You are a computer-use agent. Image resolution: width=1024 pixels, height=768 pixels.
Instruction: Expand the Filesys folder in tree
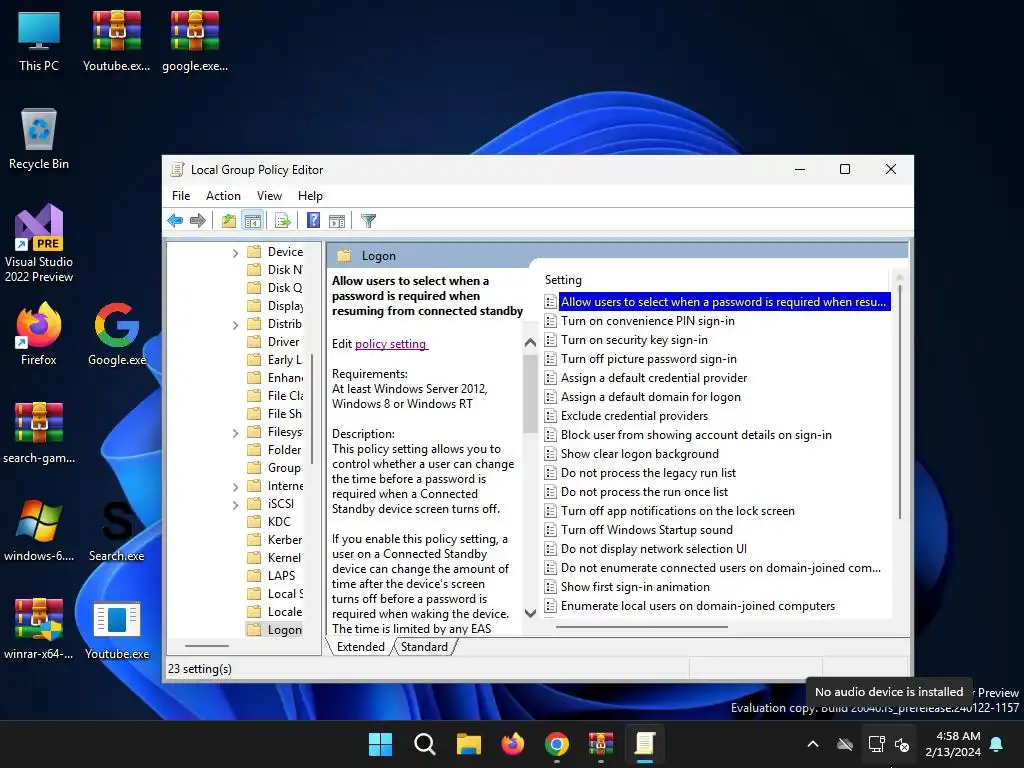tap(235, 433)
